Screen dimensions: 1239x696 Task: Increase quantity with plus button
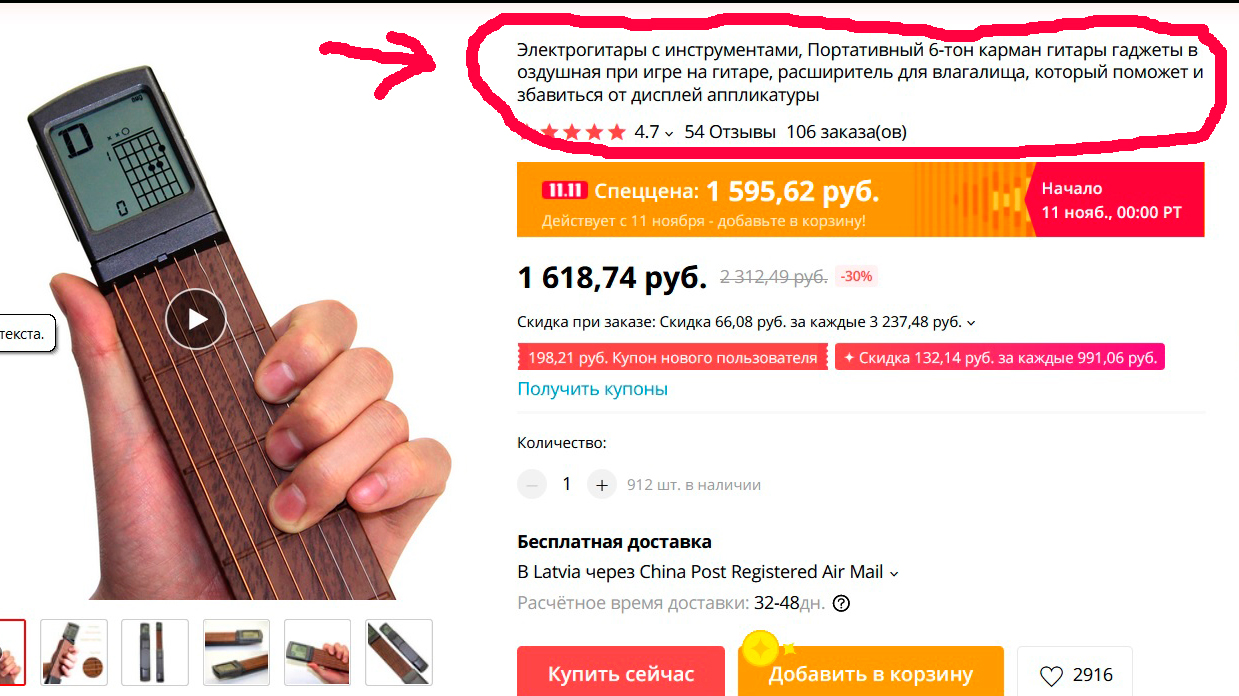pos(601,484)
